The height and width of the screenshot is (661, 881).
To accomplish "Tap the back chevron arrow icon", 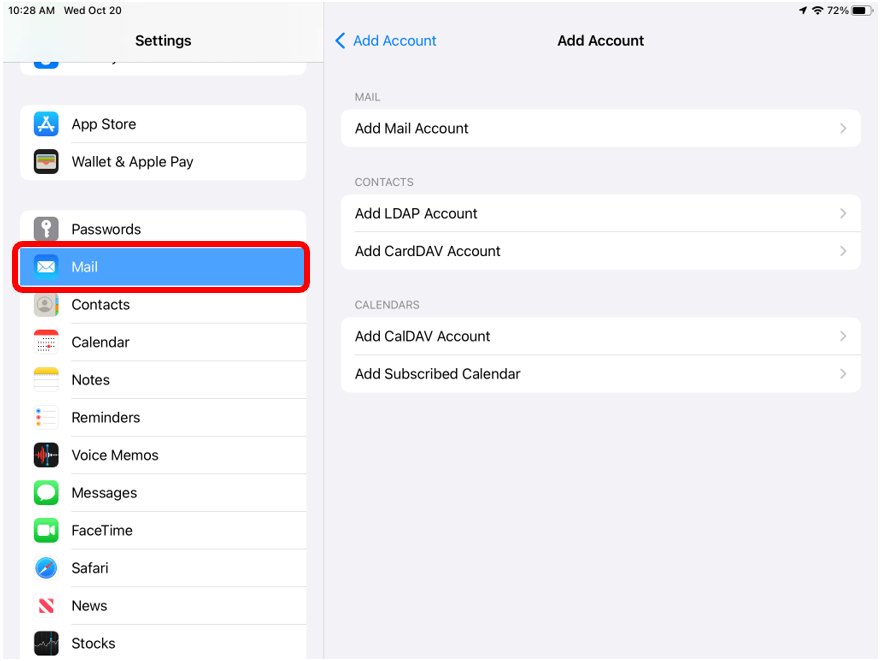I will pos(340,40).
